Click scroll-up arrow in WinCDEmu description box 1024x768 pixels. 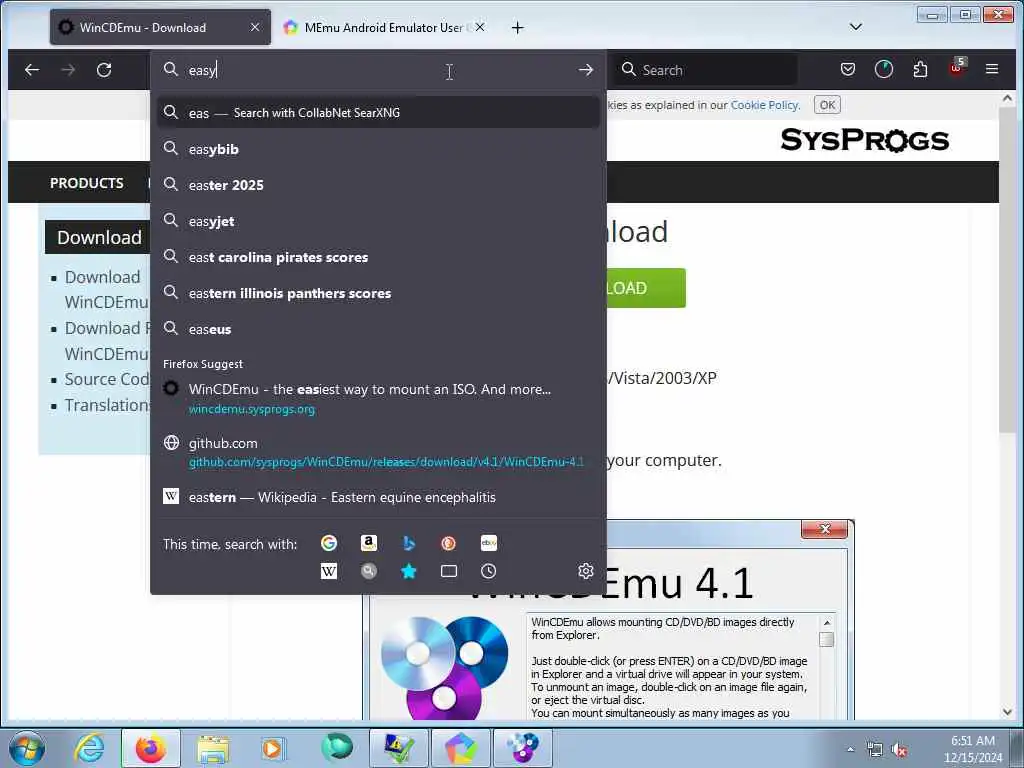point(826,623)
